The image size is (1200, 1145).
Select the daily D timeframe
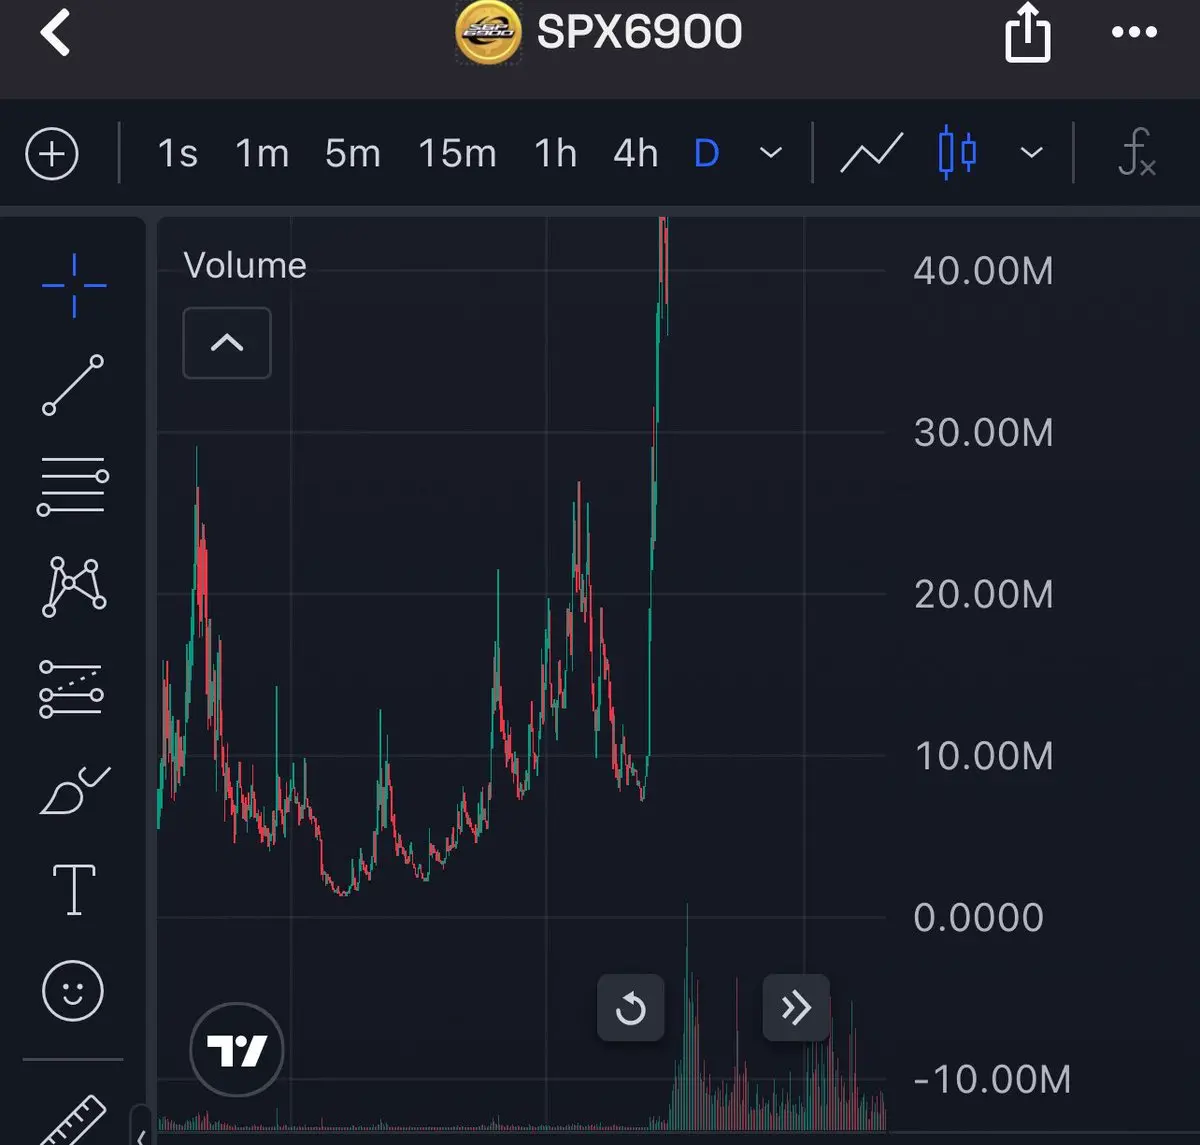[706, 154]
